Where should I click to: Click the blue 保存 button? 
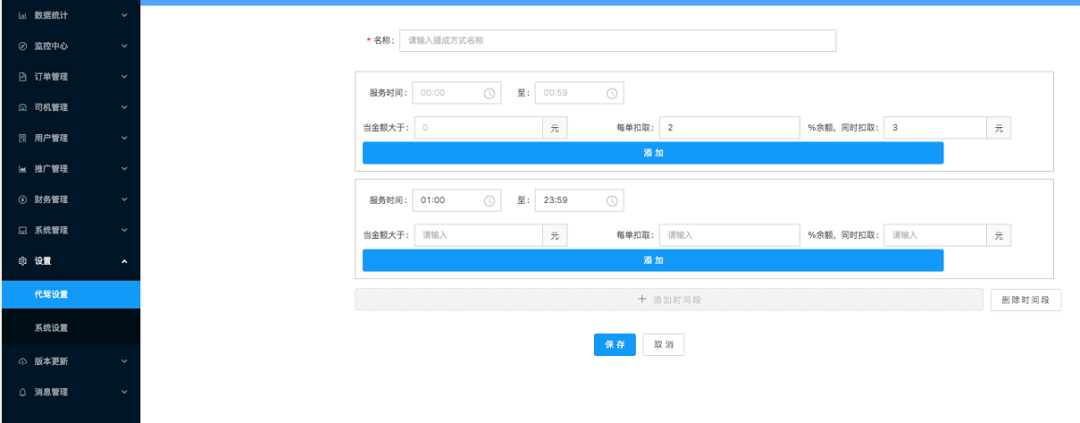click(x=614, y=344)
